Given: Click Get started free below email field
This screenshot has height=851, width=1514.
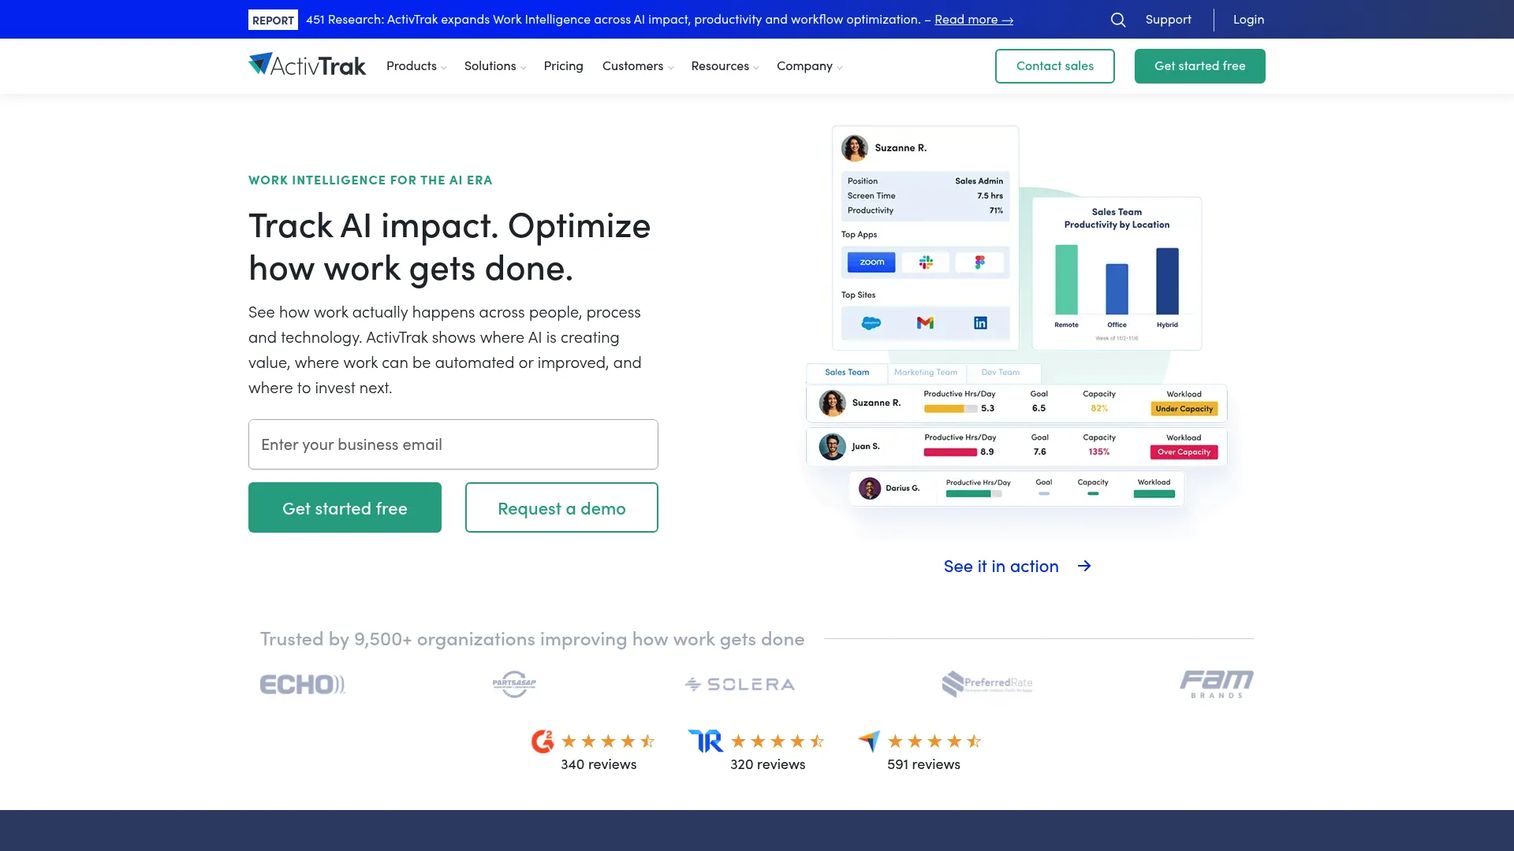Looking at the screenshot, I should click(345, 508).
